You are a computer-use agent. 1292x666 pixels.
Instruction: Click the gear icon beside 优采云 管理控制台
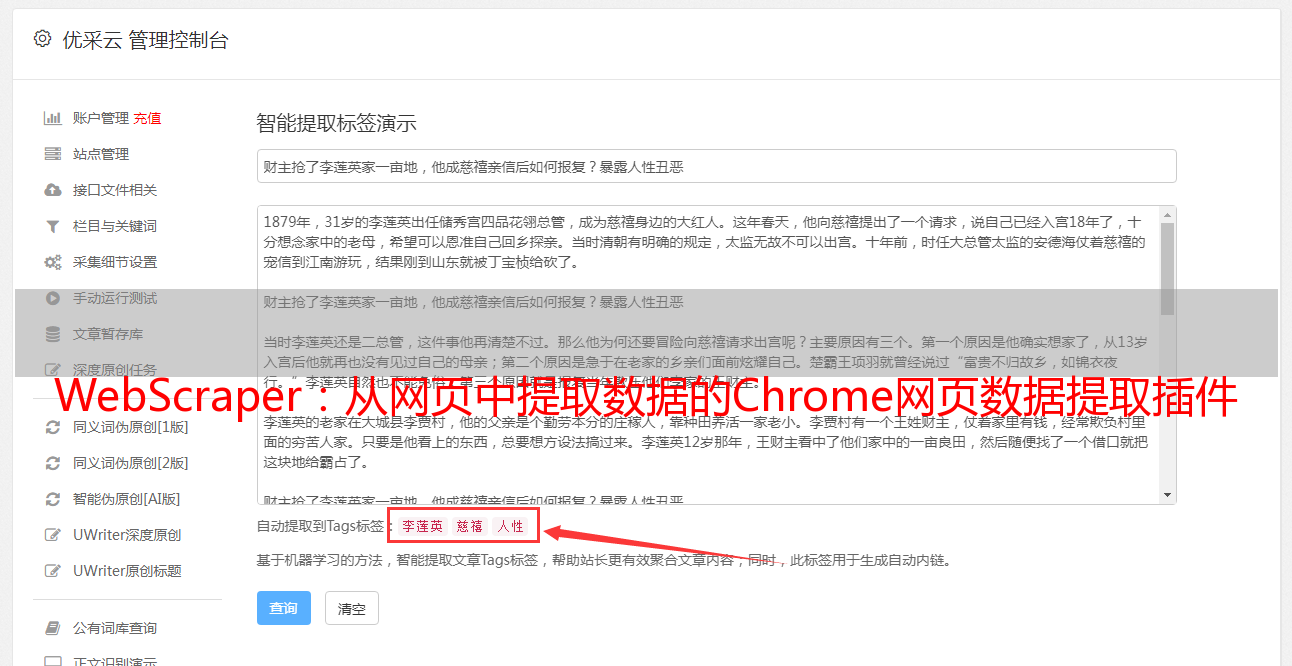[42, 39]
